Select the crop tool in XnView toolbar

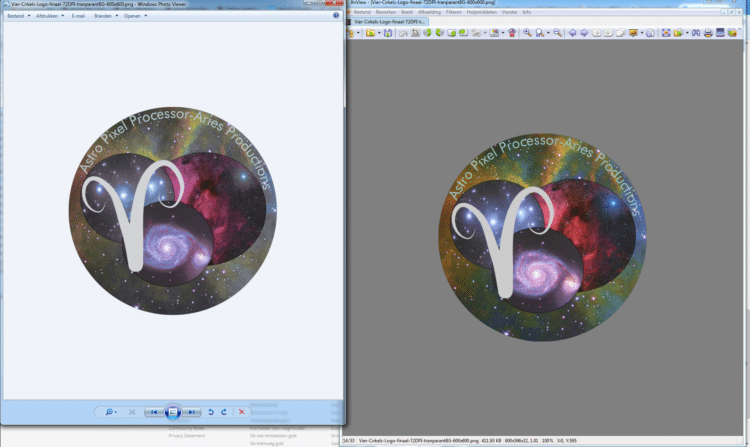[x=415, y=33]
